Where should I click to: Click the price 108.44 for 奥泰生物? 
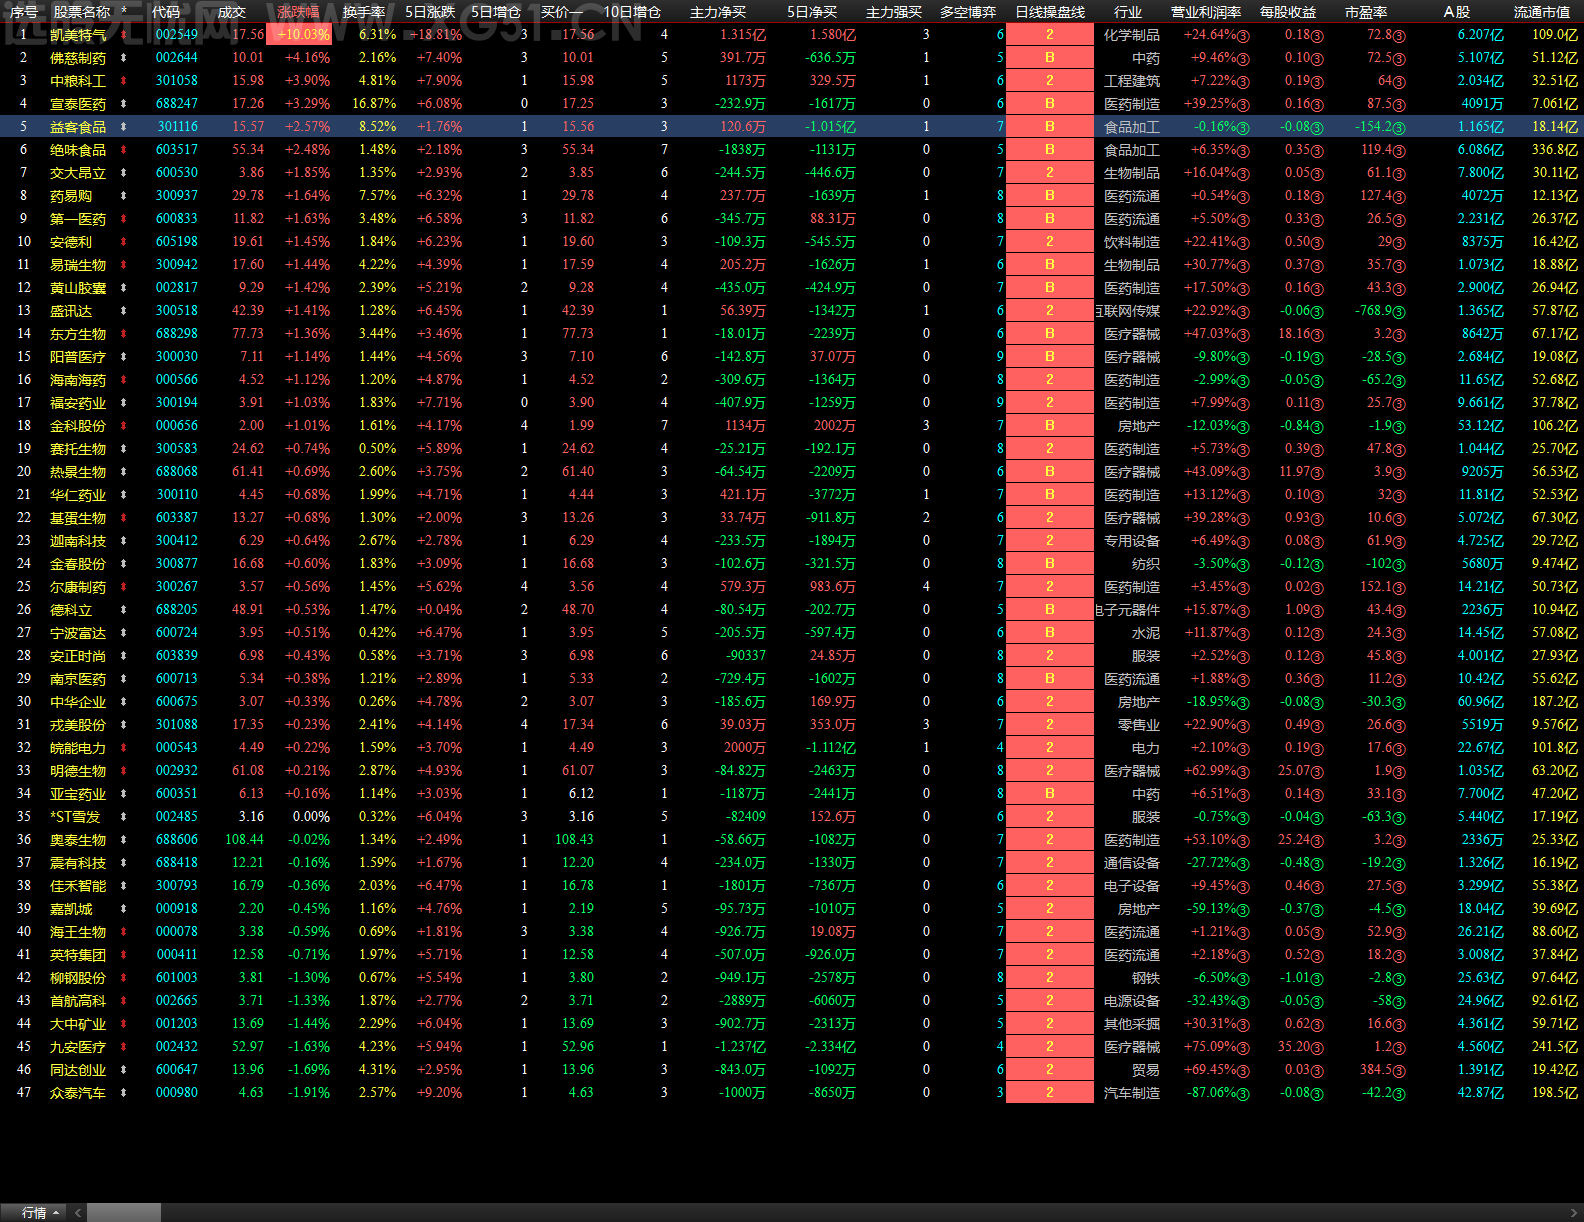pos(245,840)
